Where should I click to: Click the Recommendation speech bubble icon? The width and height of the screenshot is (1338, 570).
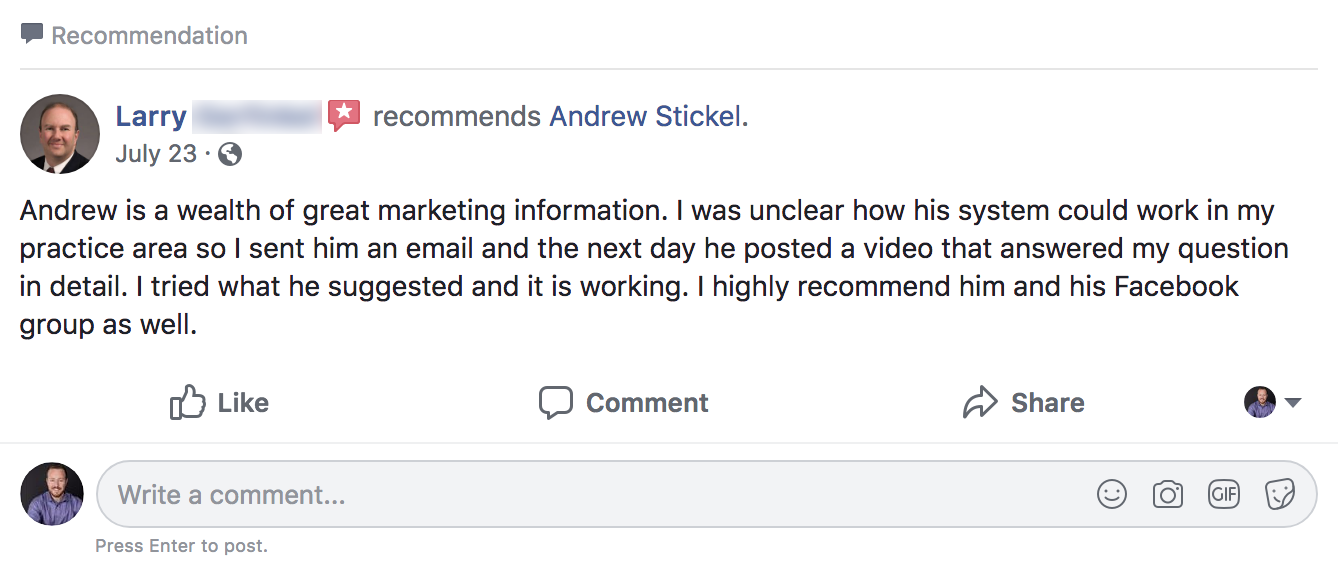[x=32, y=35]
